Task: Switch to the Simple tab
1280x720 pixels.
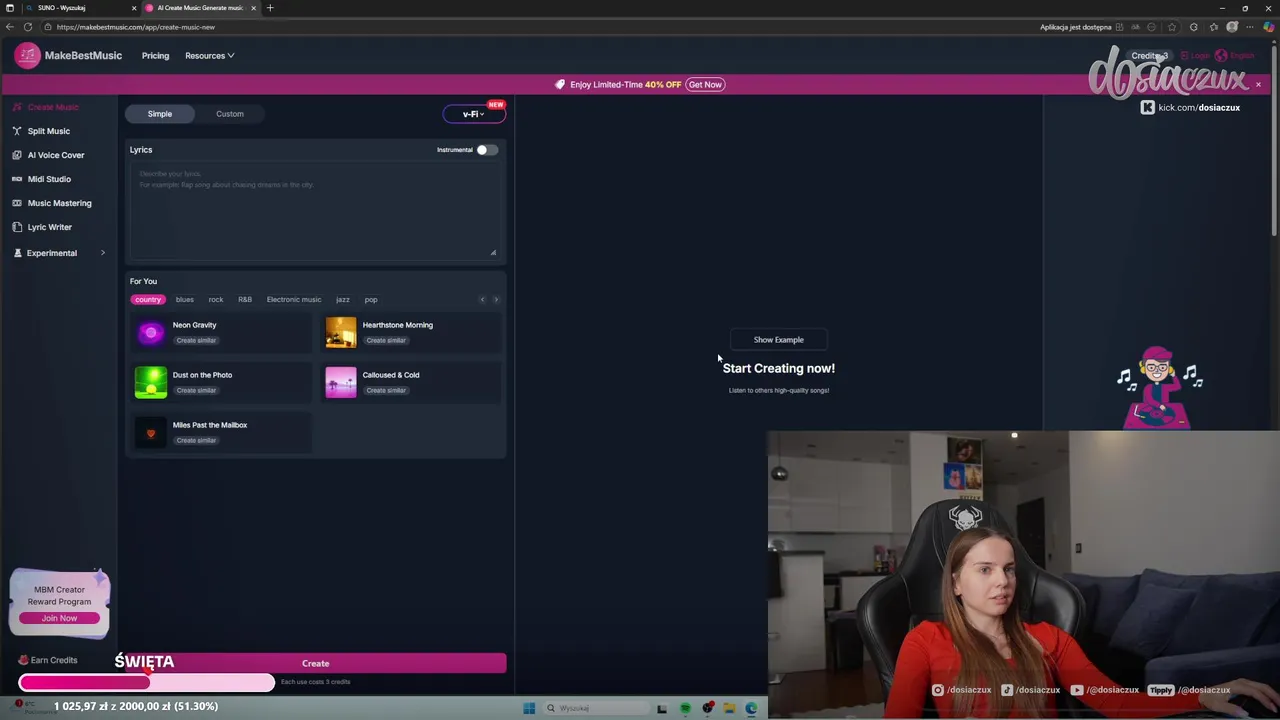Action: (x=160, y=114)
